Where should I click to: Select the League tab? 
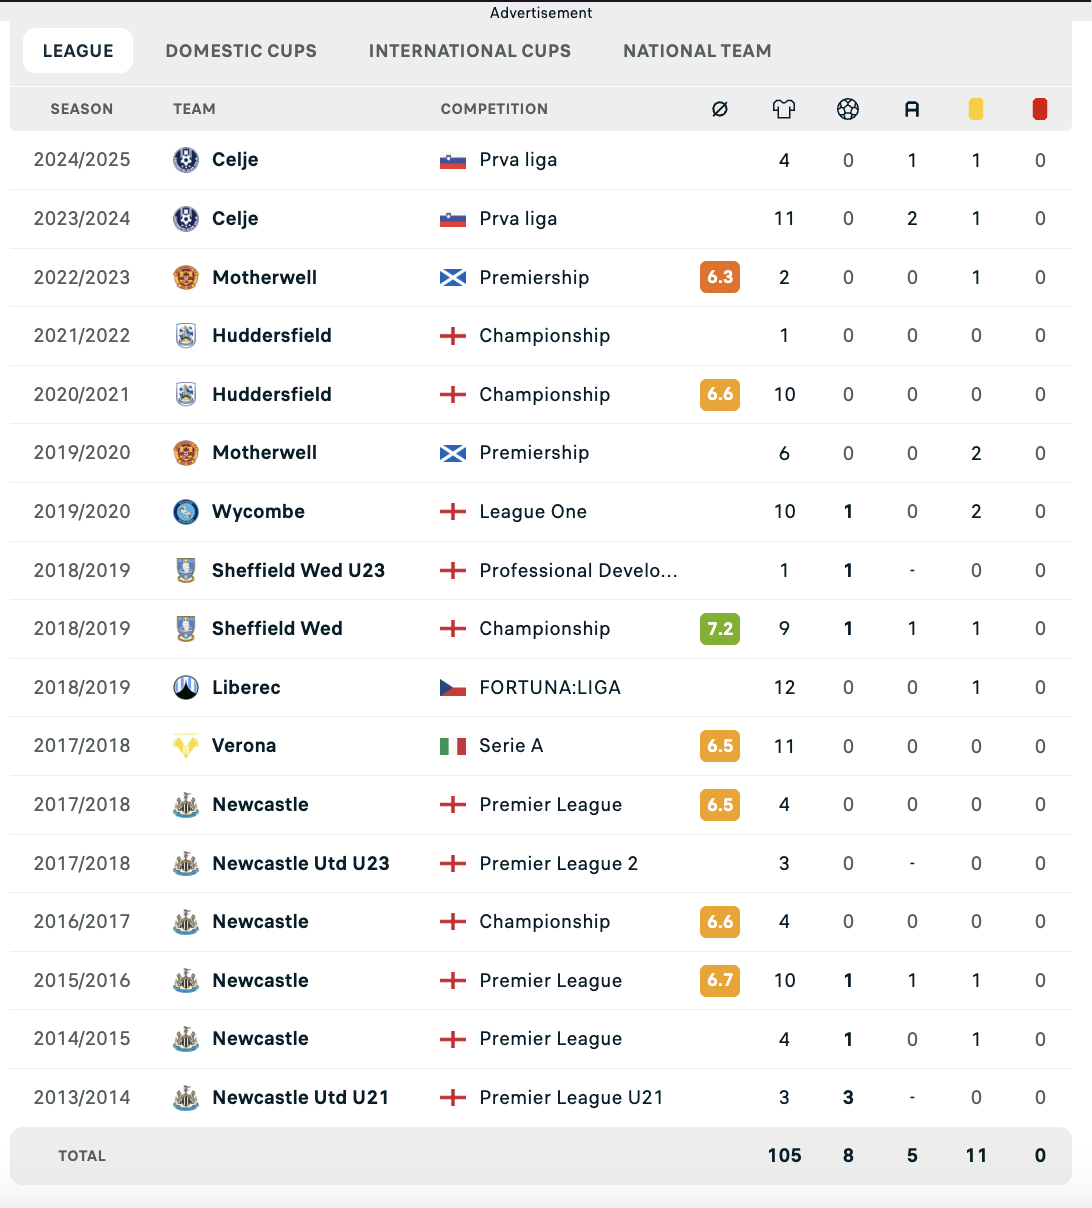[78, 51]
